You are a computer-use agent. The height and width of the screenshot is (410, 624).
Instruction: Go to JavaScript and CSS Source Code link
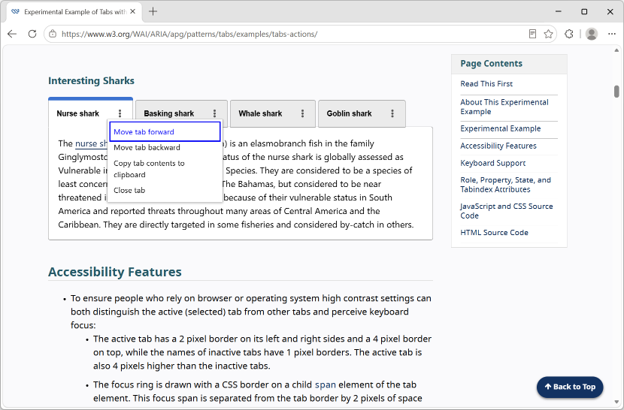point(507,211)
